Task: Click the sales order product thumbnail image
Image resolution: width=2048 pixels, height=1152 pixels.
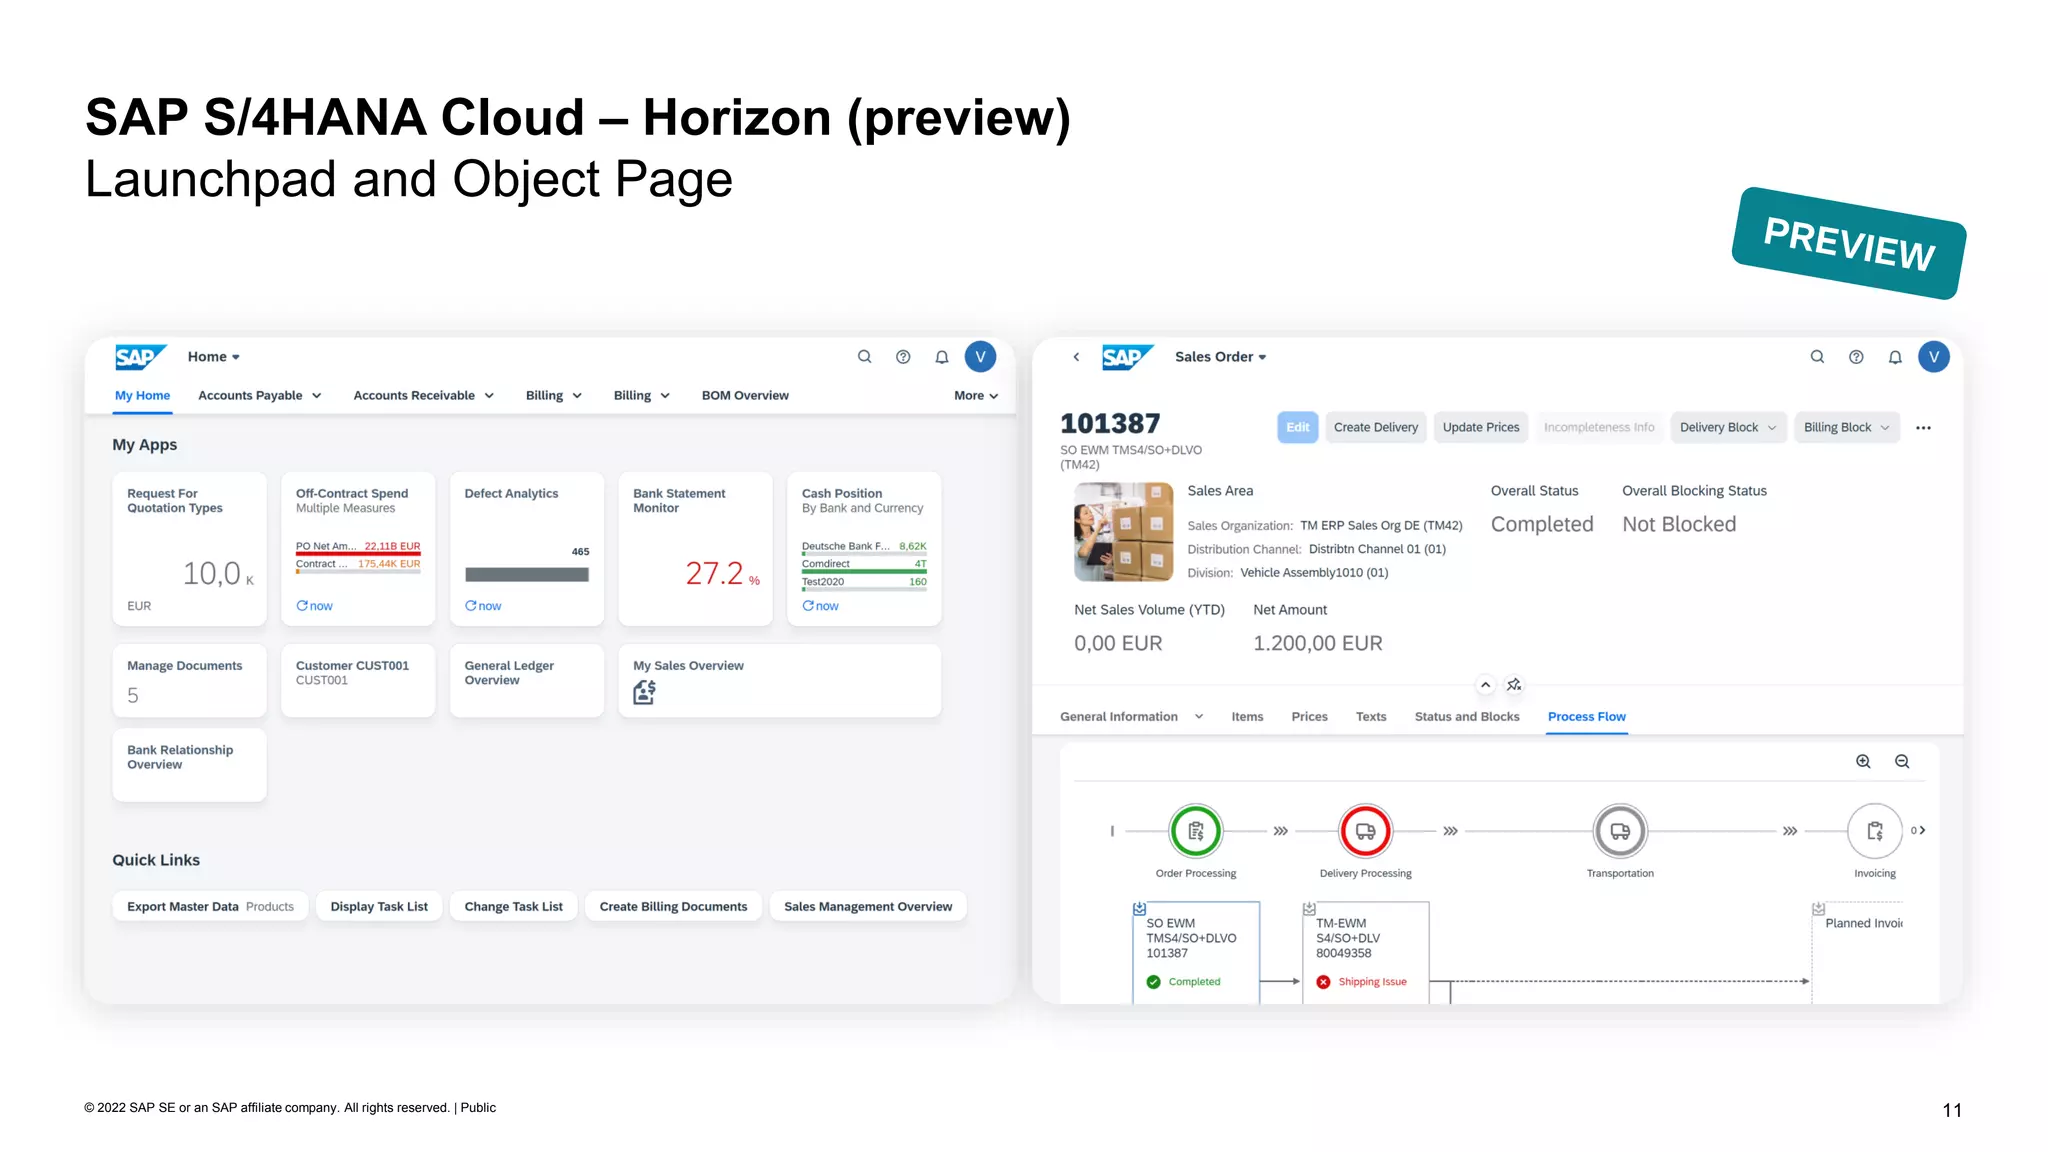Action: 1124,532
